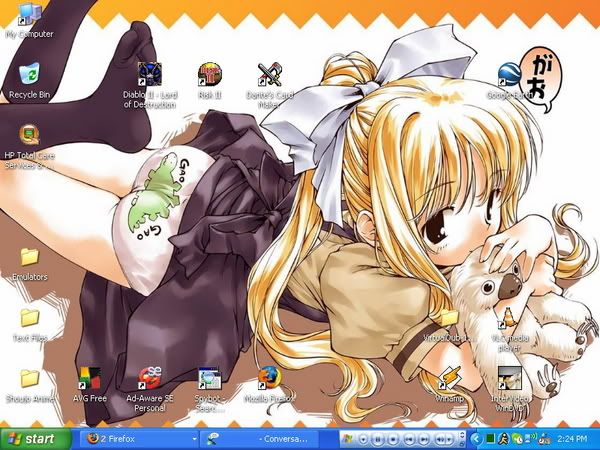Click the Windows Media Player toolbar logo

(347, 439)
